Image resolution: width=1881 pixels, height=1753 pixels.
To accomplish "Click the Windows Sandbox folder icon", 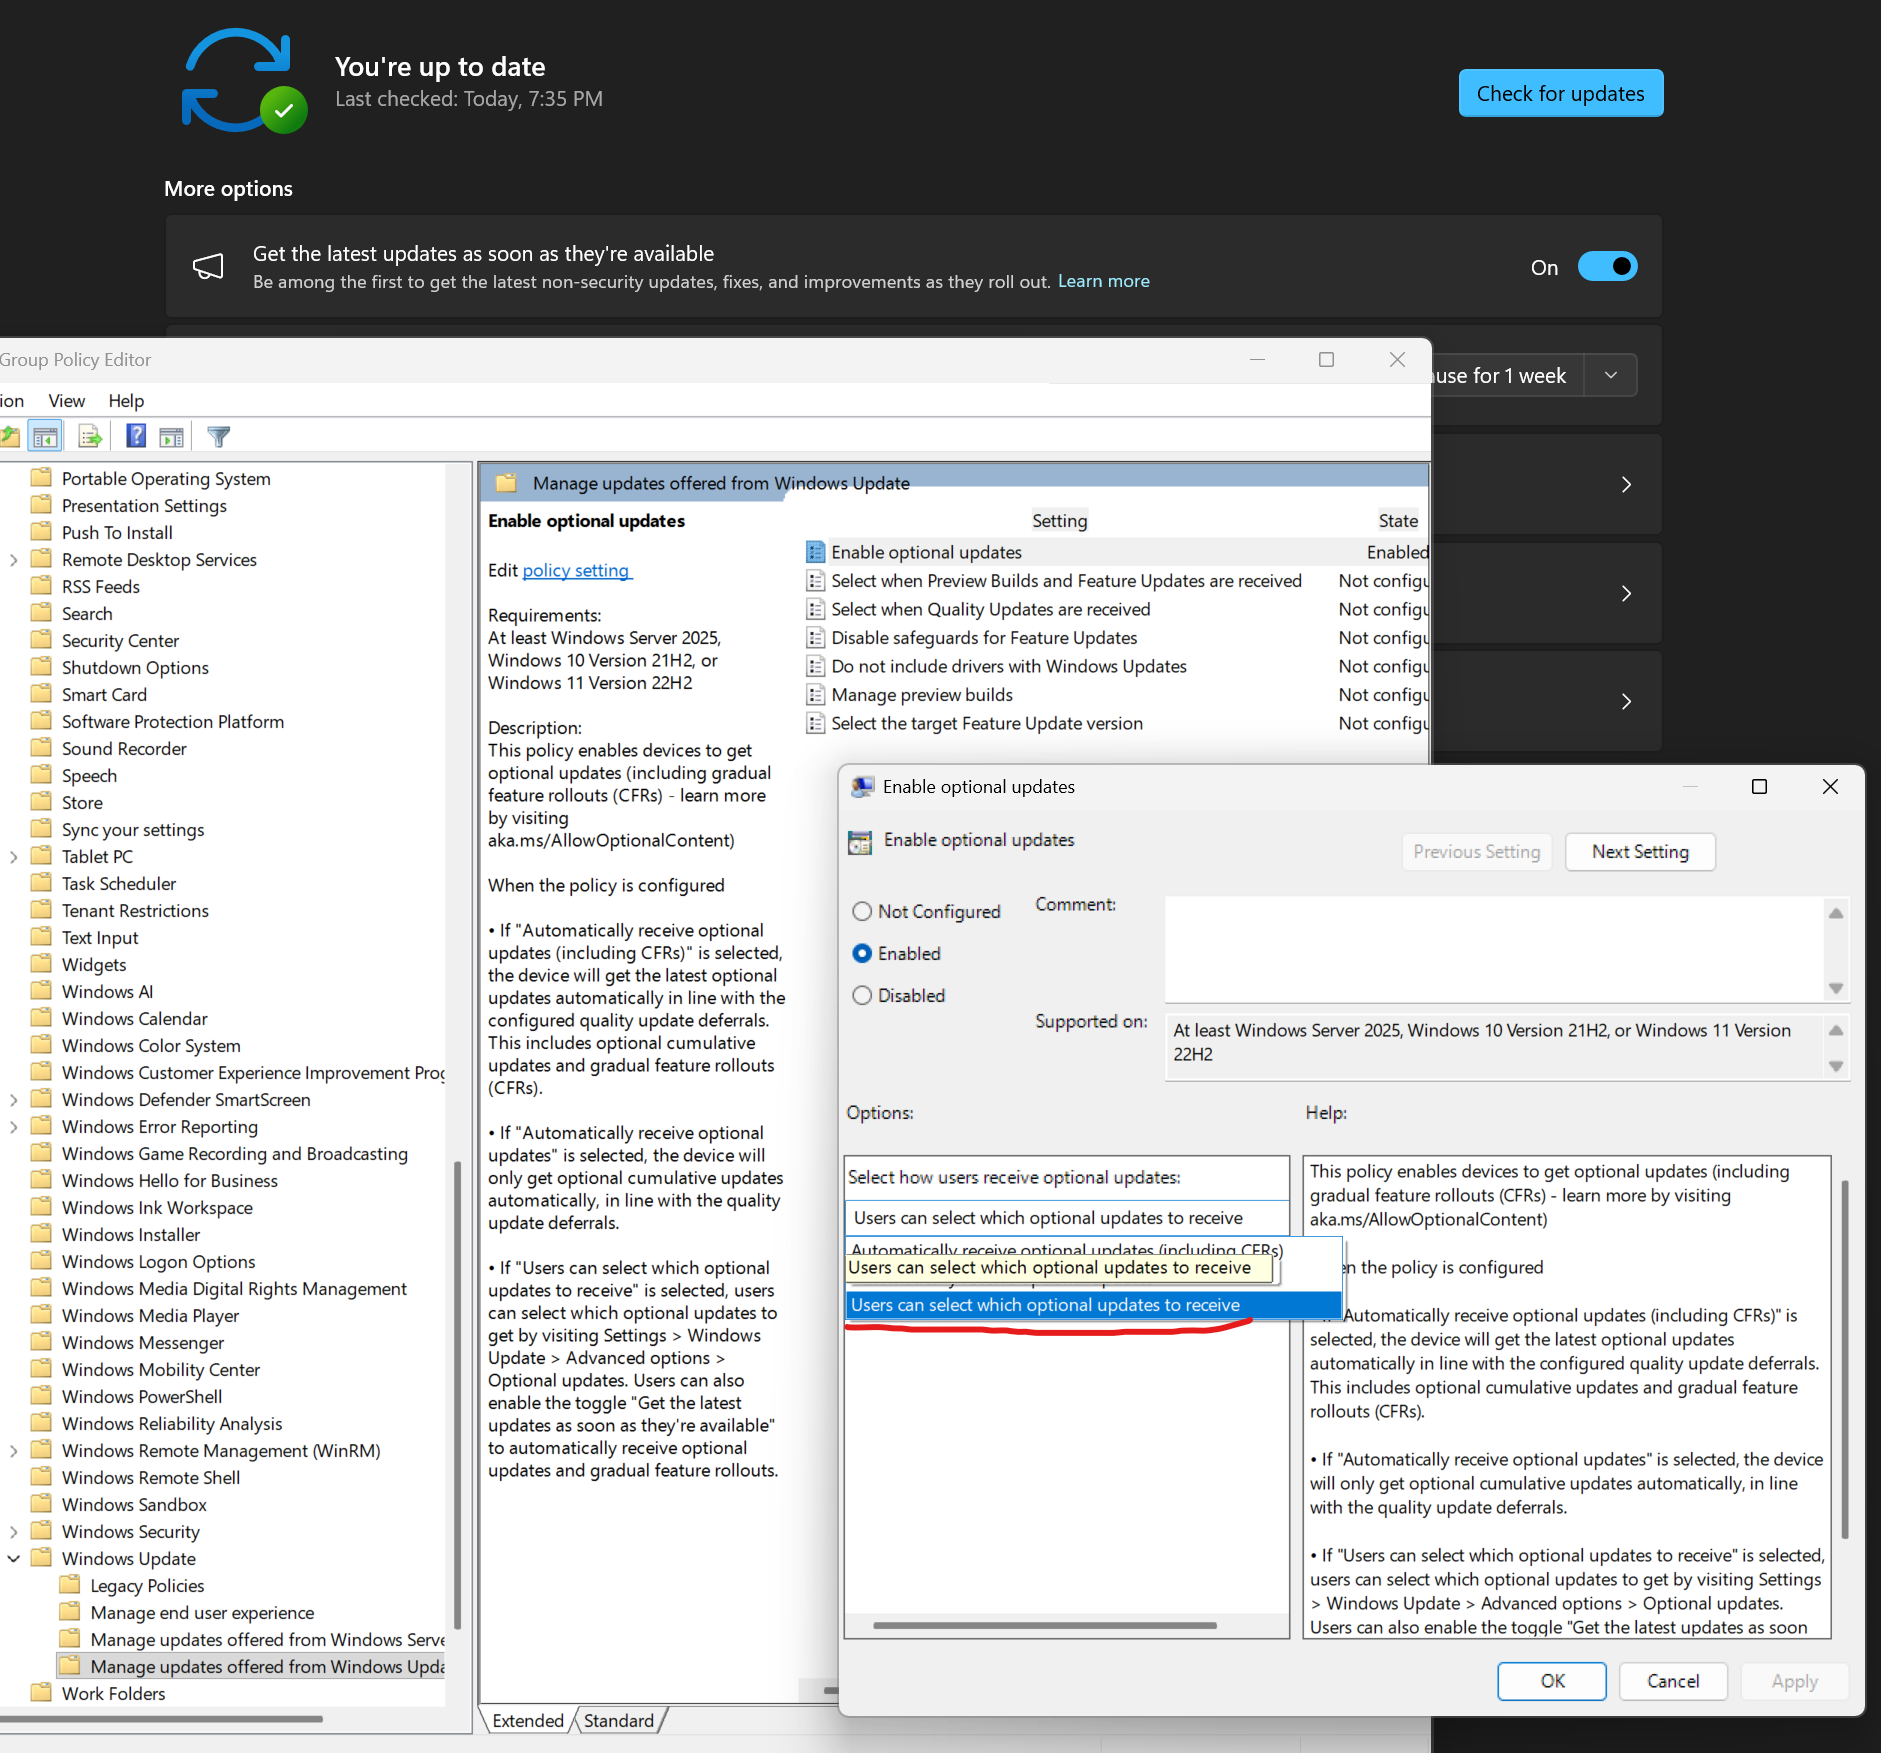I will point(41,1503).
